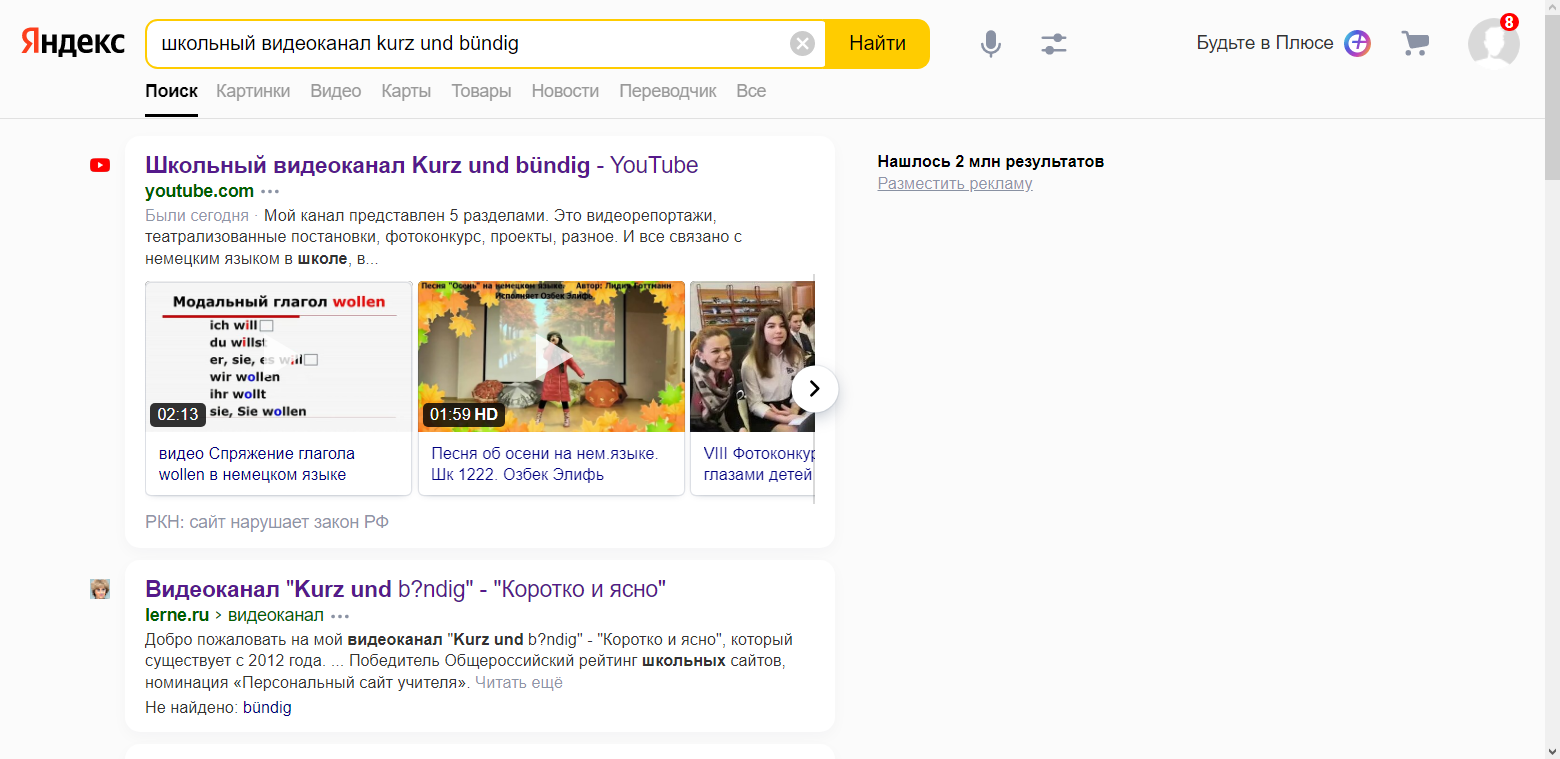The width and height of the screenshot is (1560, 759).
Task: Click 'Читать ещё' to expand snippet
Action: tap(519, 683)
